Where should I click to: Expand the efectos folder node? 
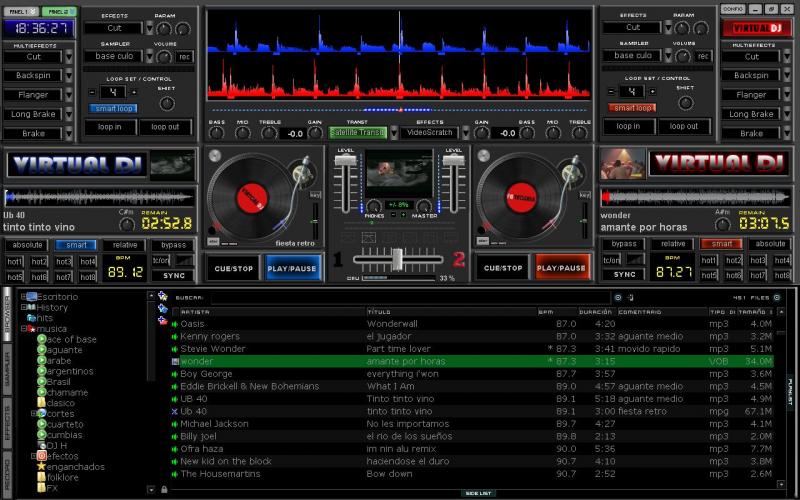click(x=34, y=456)
